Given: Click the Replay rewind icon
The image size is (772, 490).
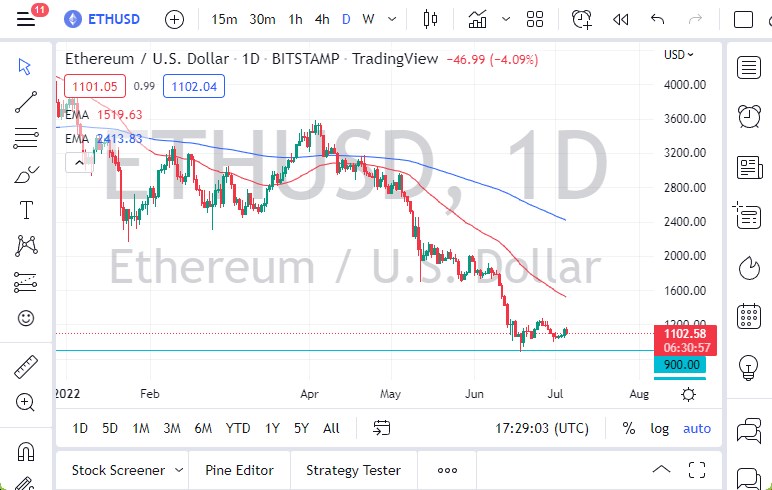Looking at the screenshot, I should (620, 19).
